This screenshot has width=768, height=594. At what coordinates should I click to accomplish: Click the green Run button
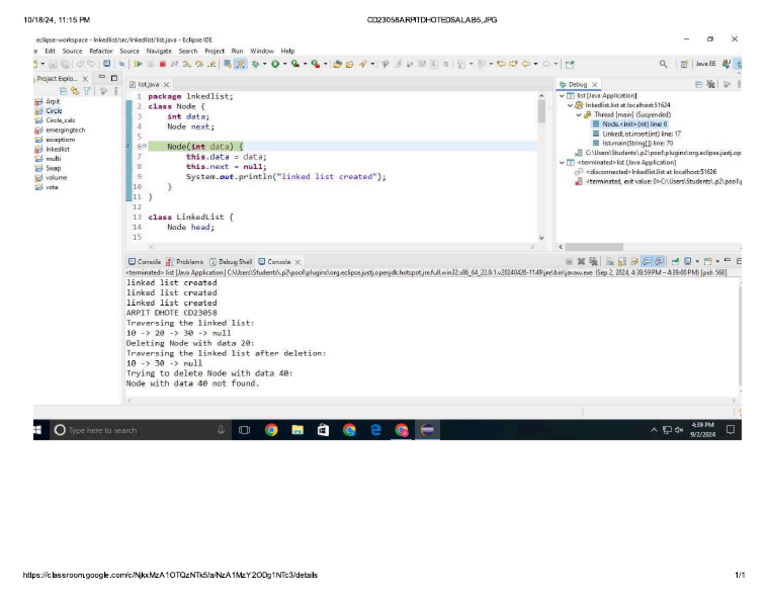(x=275, y=64)
